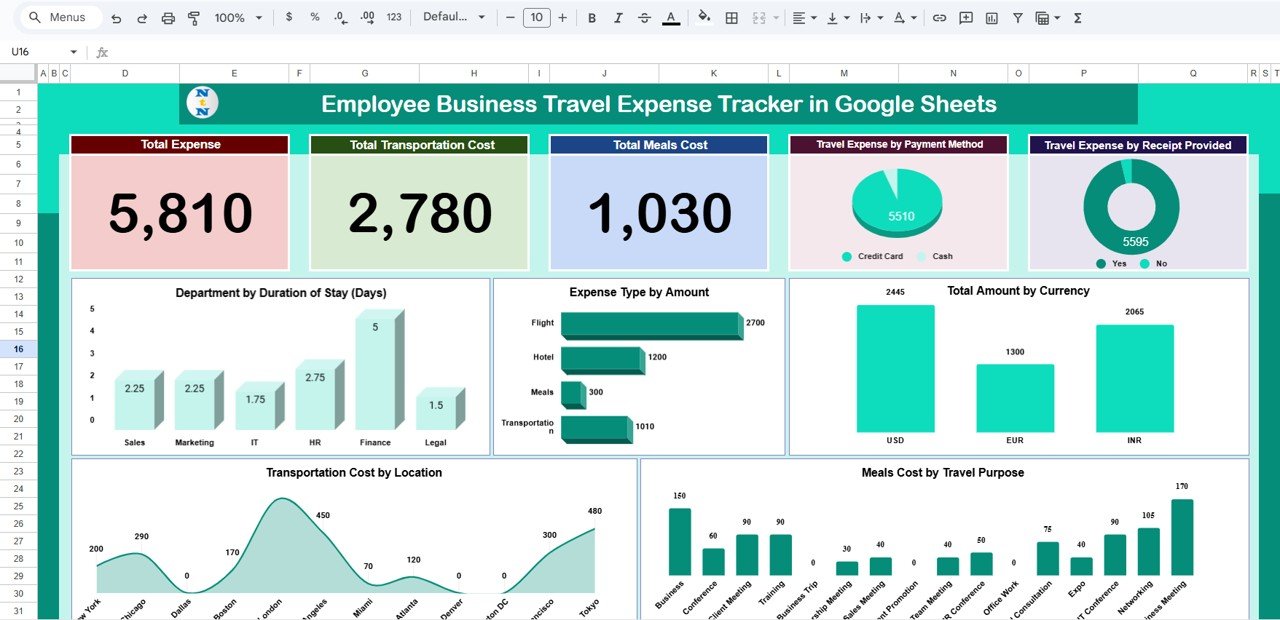Image resolution: width=1280 pixels, height=620 pixels.
Task: Create a filter with the funnel icon
Action: tap(1018, 18)
